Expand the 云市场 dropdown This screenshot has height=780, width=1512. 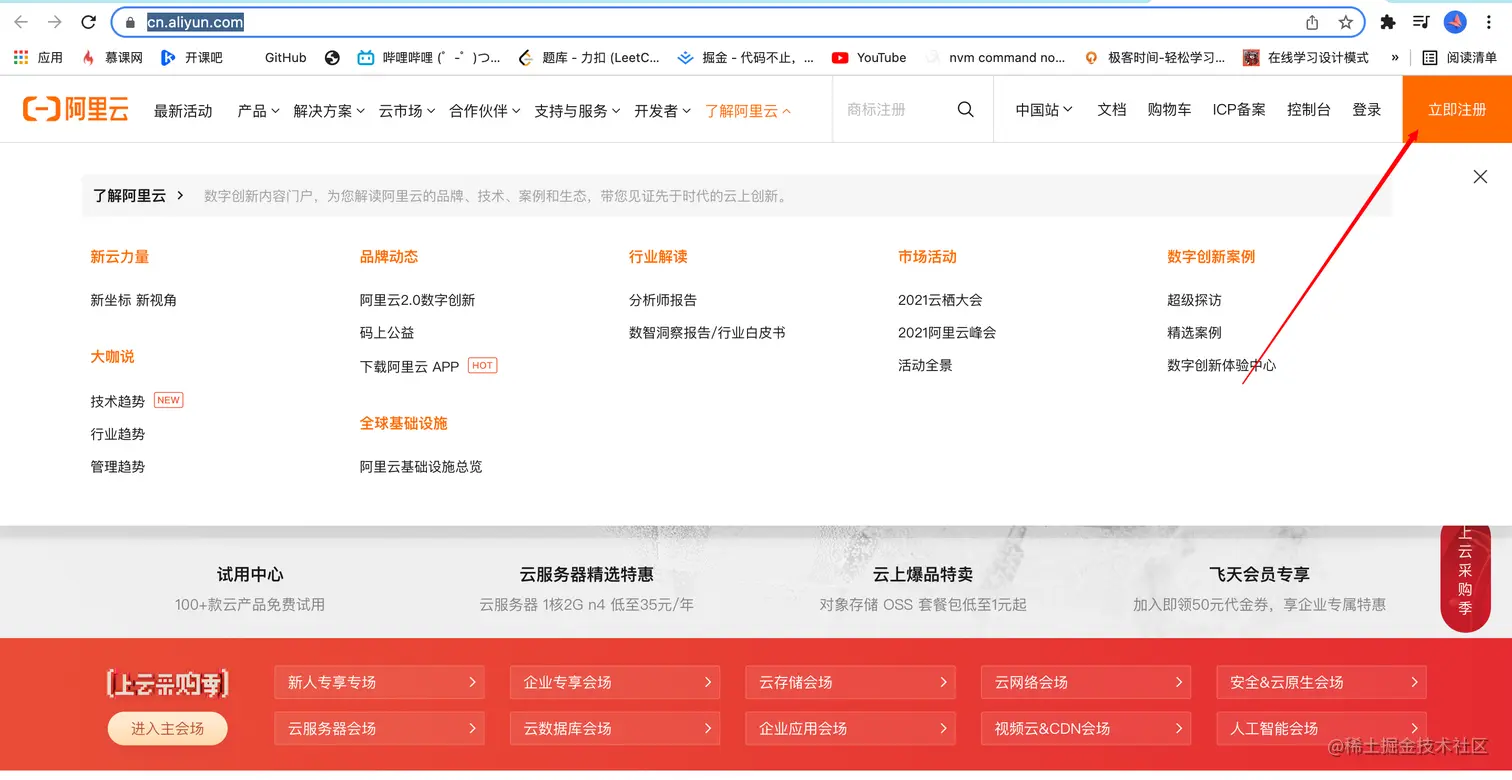tap(407, 111)
